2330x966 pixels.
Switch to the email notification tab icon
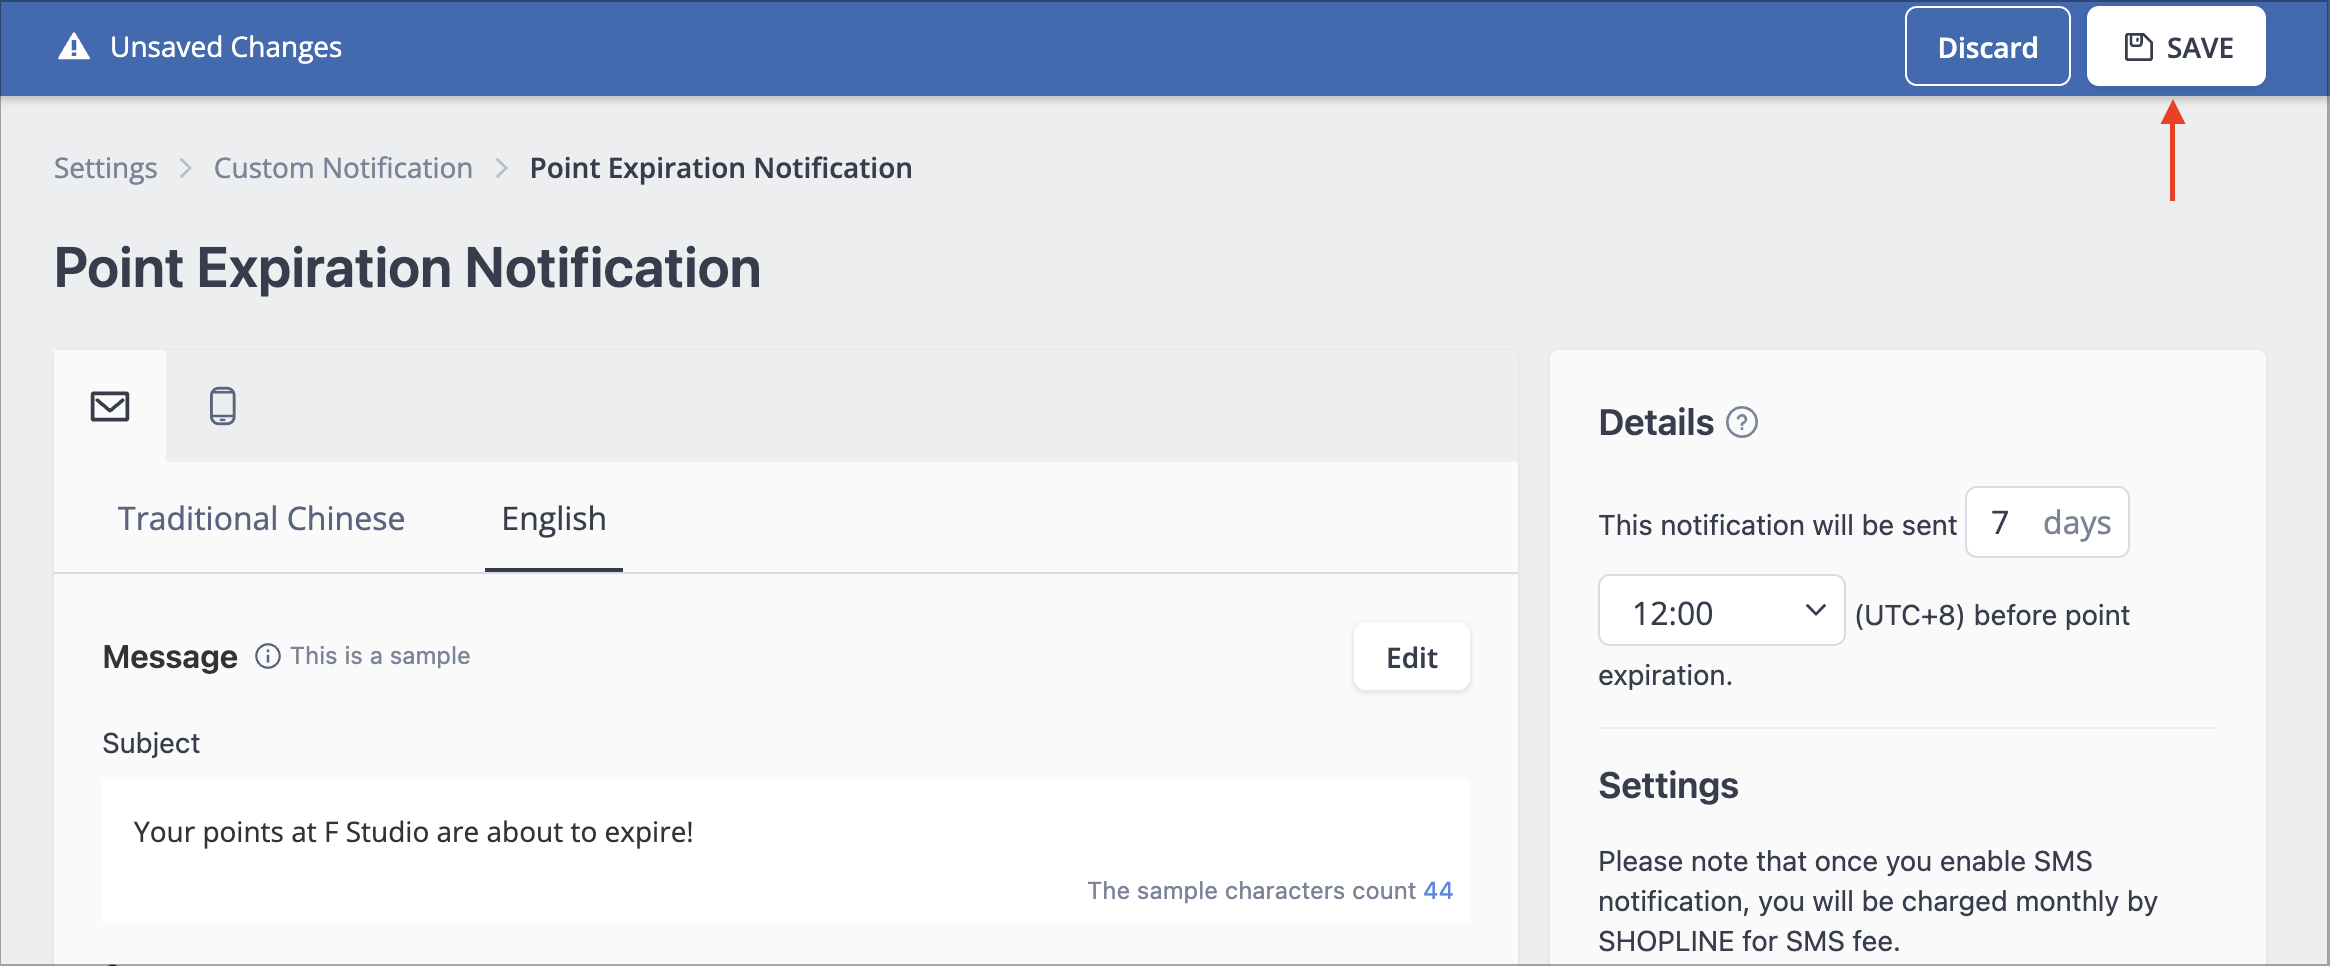pyautogui.click(x=110, y=406)
